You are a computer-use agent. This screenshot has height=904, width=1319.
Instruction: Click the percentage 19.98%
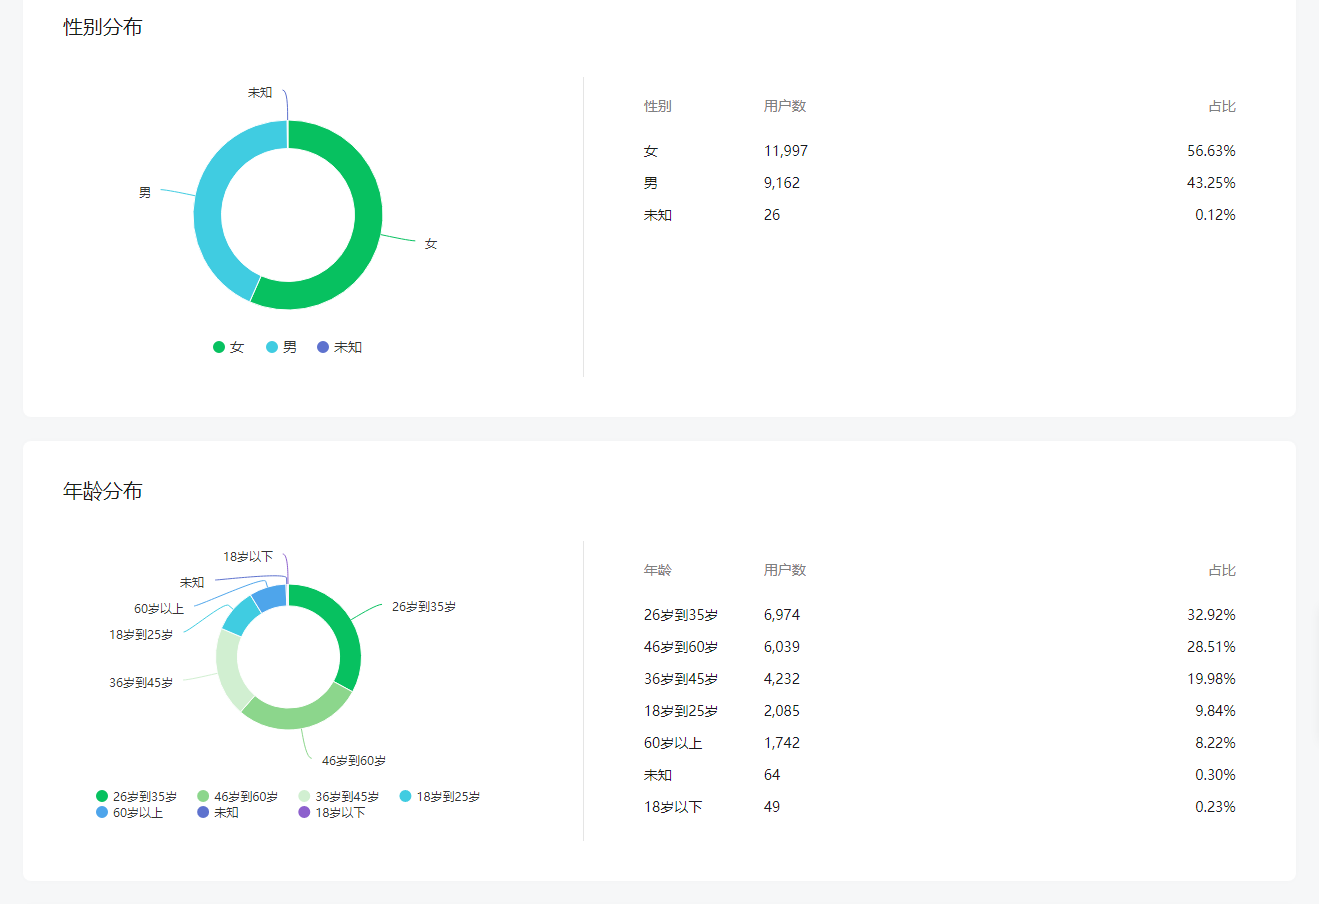[x=1211, y=679]
